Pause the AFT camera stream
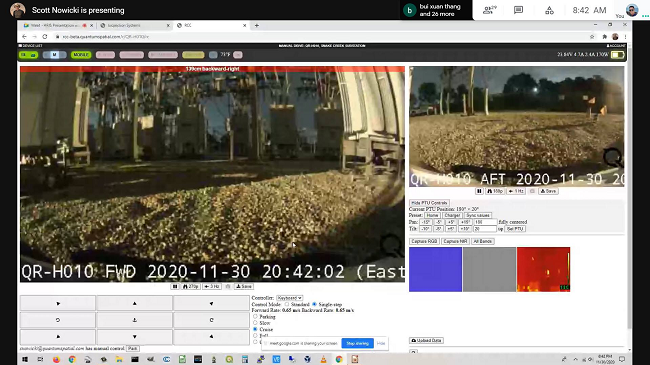The height and width of the screenshot is (365, 650). (479, 191)
